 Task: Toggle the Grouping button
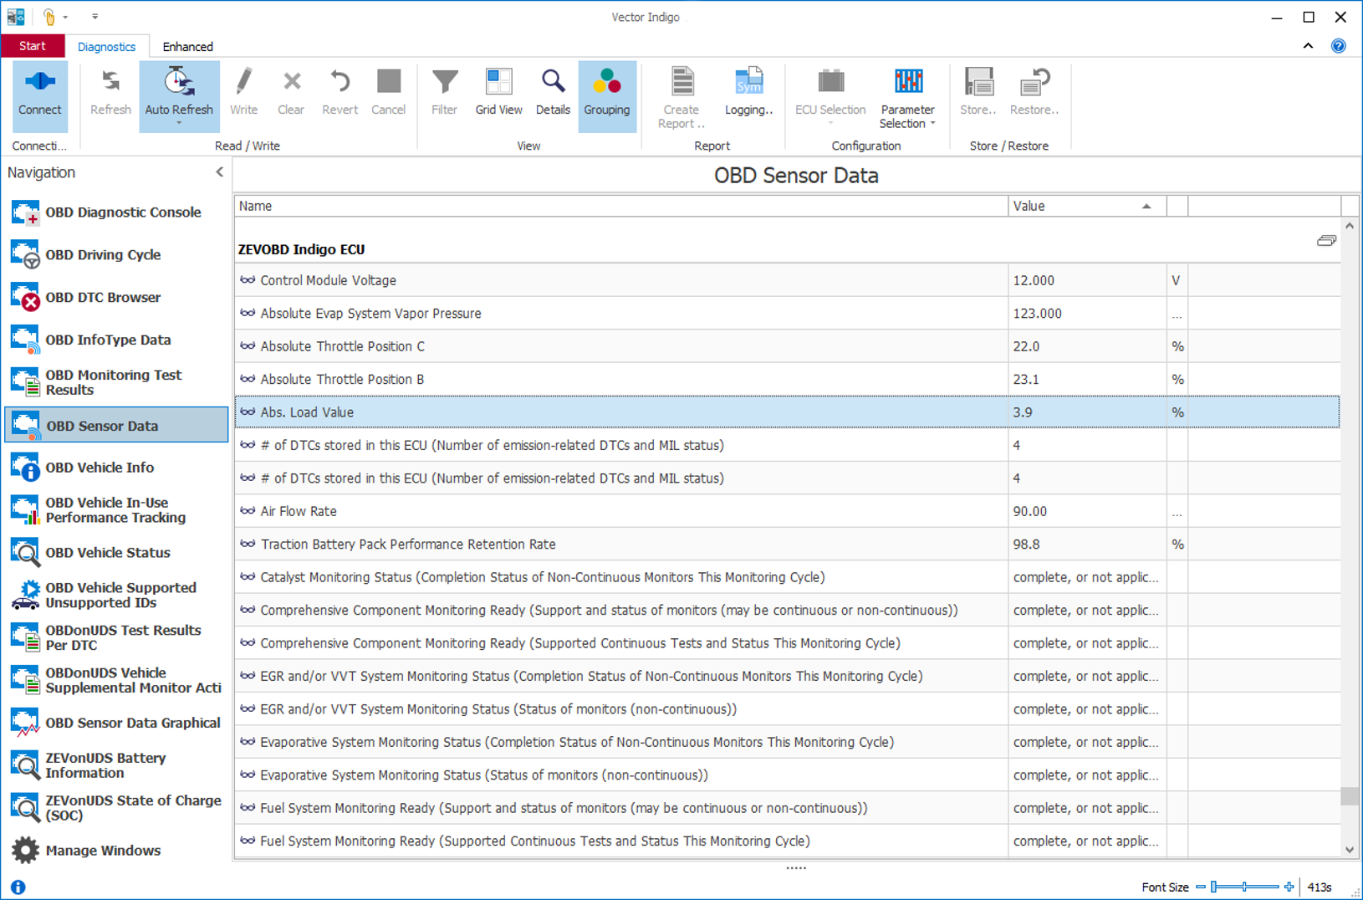(607, 96)
